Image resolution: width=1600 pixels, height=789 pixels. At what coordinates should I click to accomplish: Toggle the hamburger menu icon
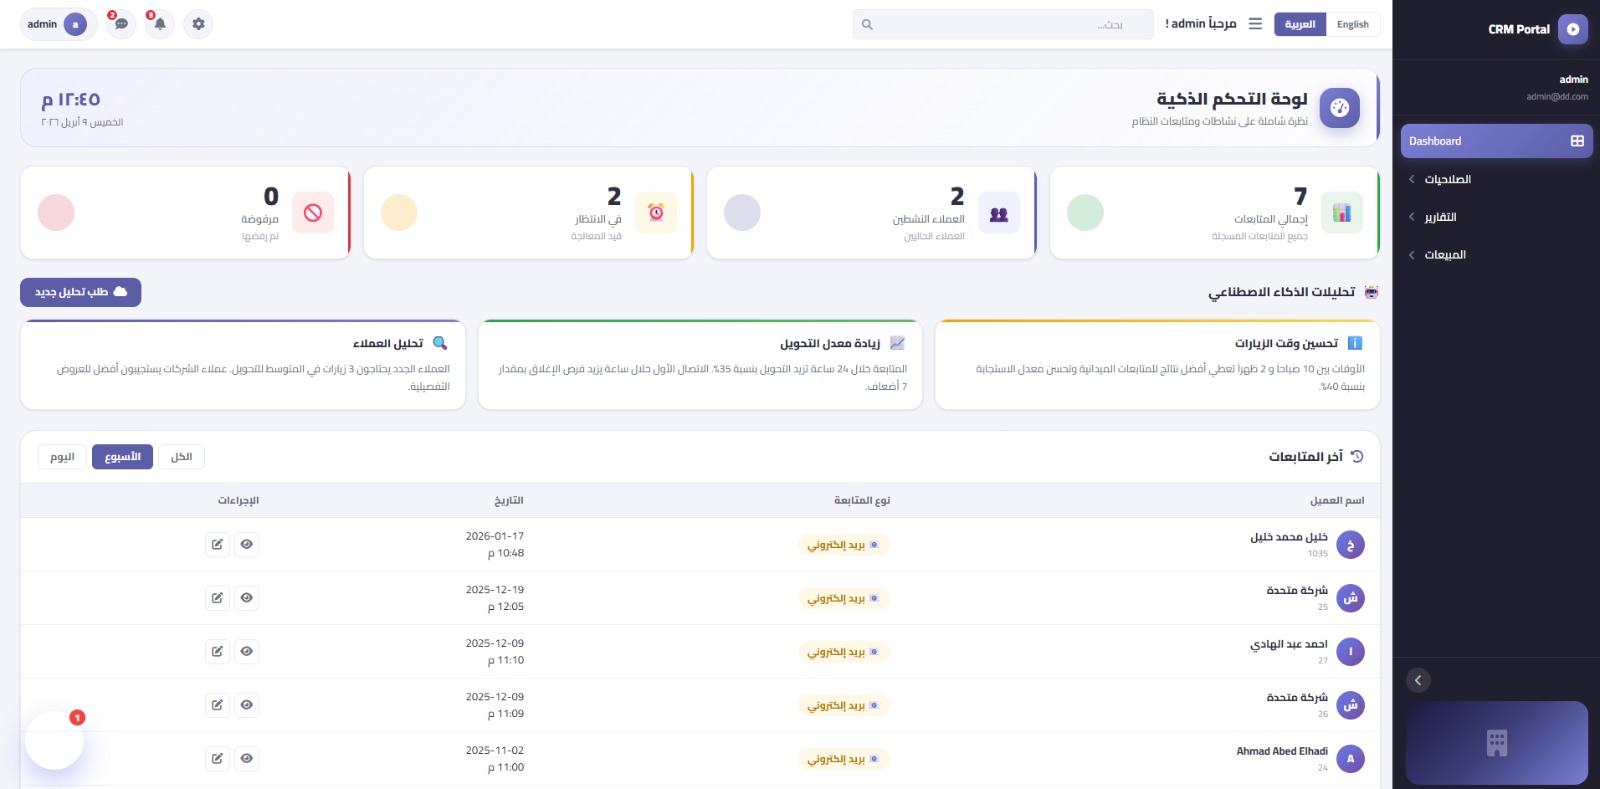pos(1255,24)
